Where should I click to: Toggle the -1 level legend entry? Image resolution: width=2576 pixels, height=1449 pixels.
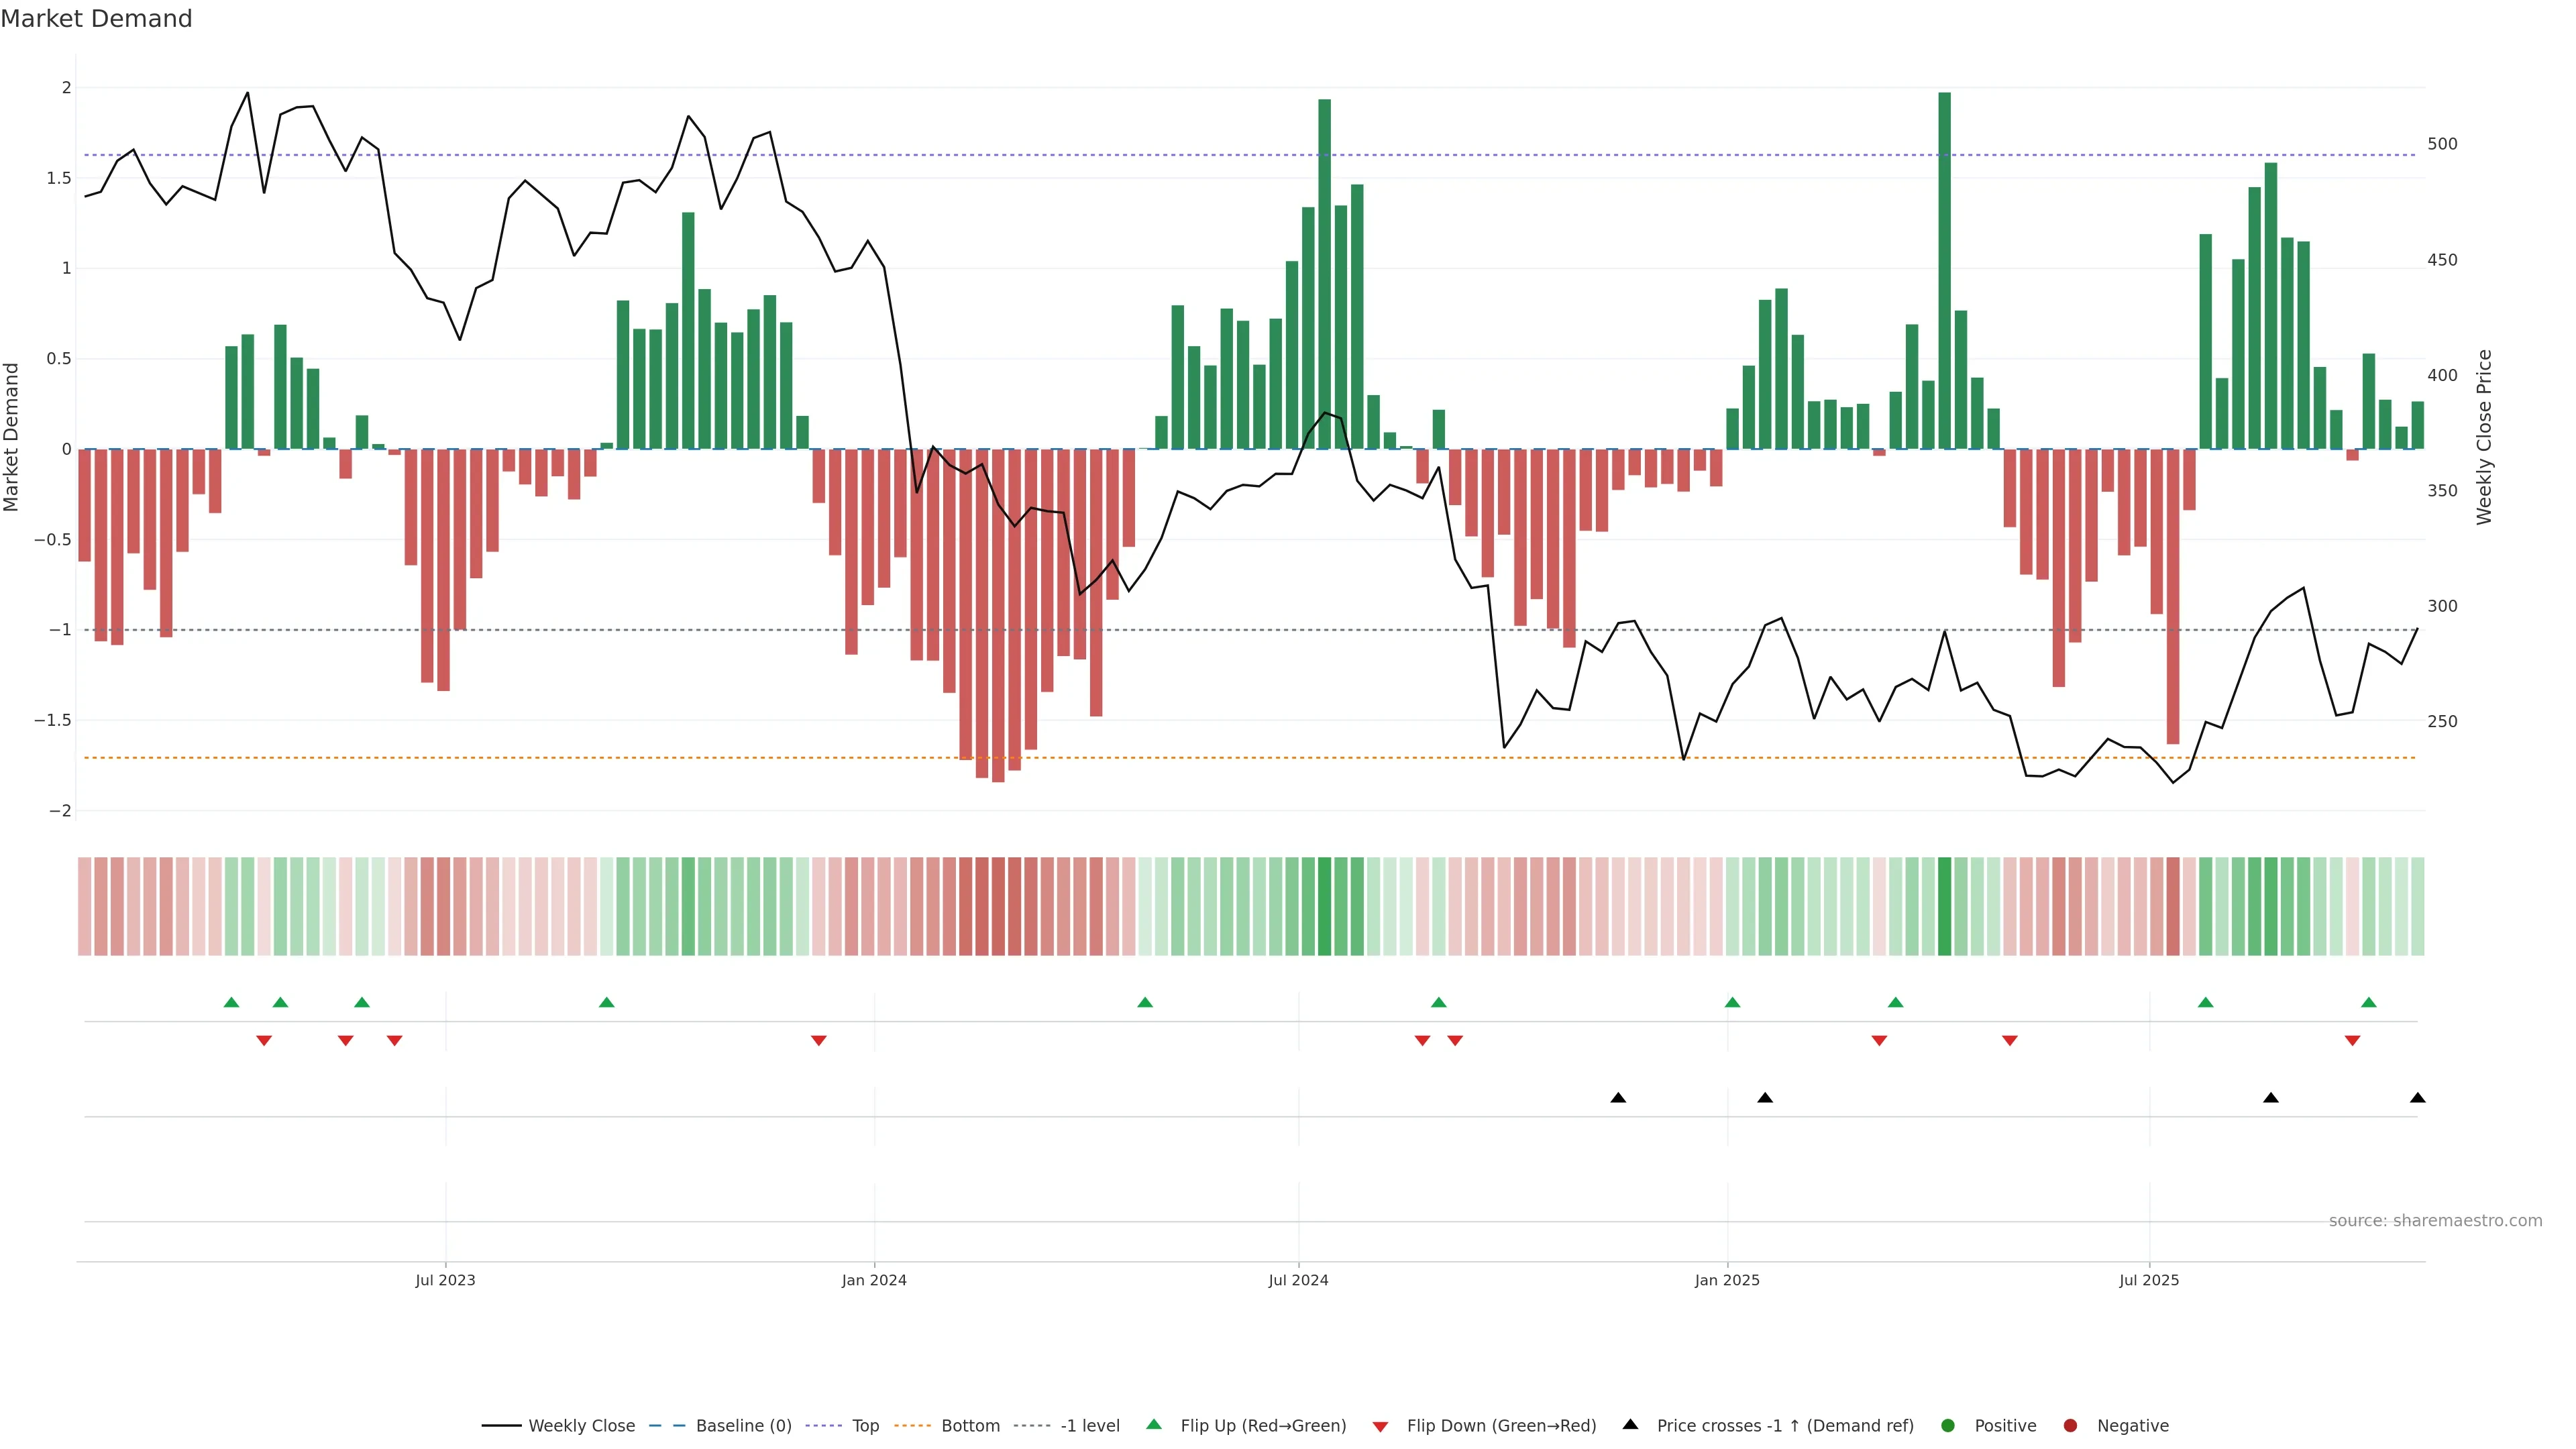pos(1089,1425)
